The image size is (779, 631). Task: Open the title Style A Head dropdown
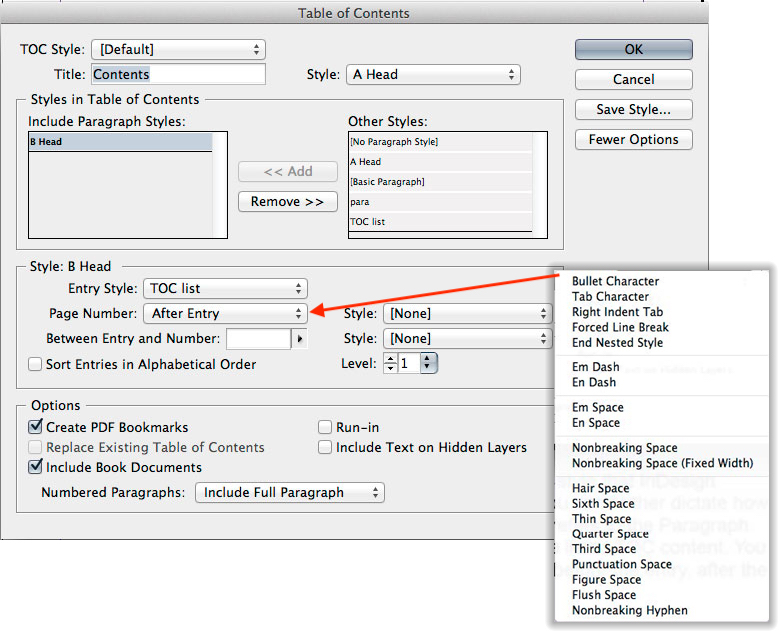(x=433, y=74)
